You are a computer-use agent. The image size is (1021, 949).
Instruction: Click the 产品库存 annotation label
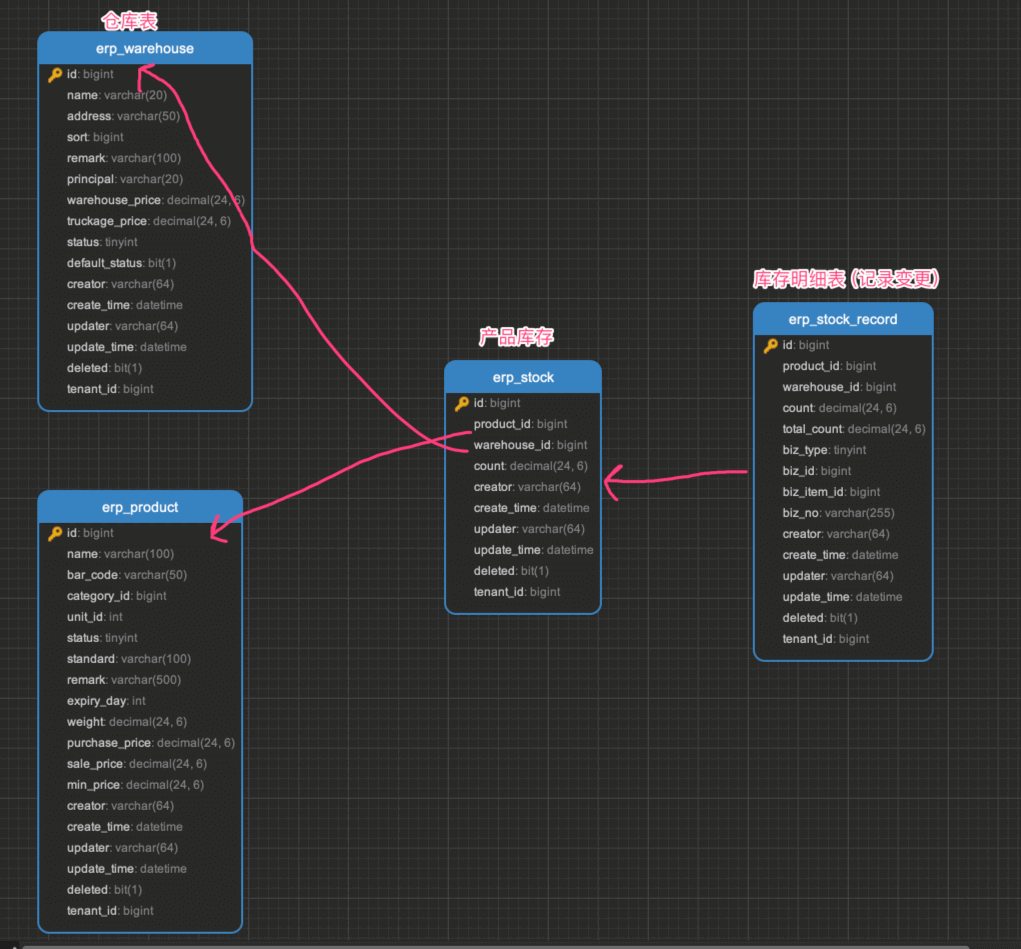(x=516, y=337)
